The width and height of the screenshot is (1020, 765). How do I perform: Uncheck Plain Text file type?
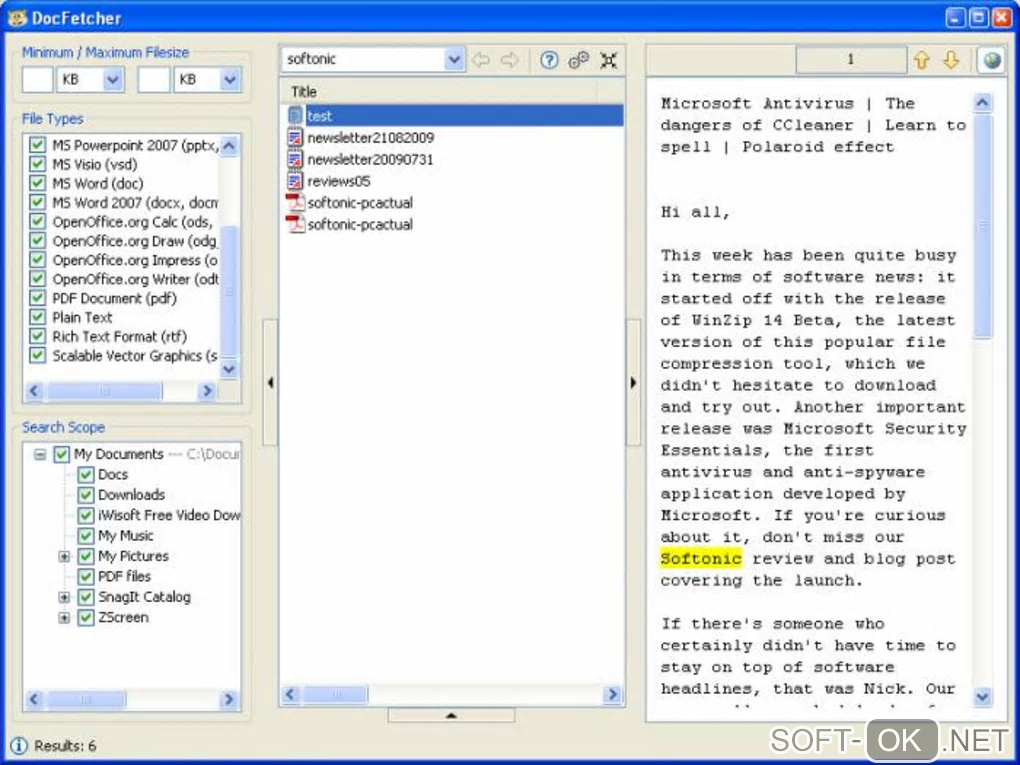tap(38, 317)
